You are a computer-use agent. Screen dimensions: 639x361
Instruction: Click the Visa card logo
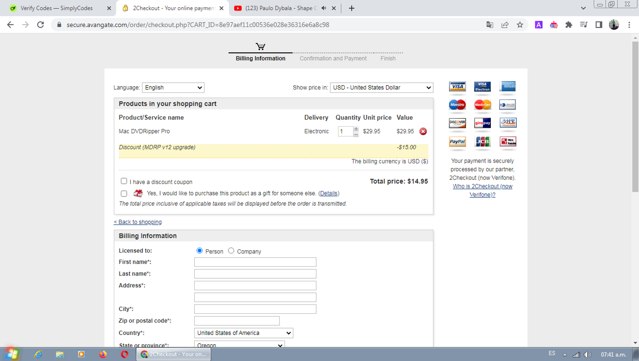(x=457, y=86)
